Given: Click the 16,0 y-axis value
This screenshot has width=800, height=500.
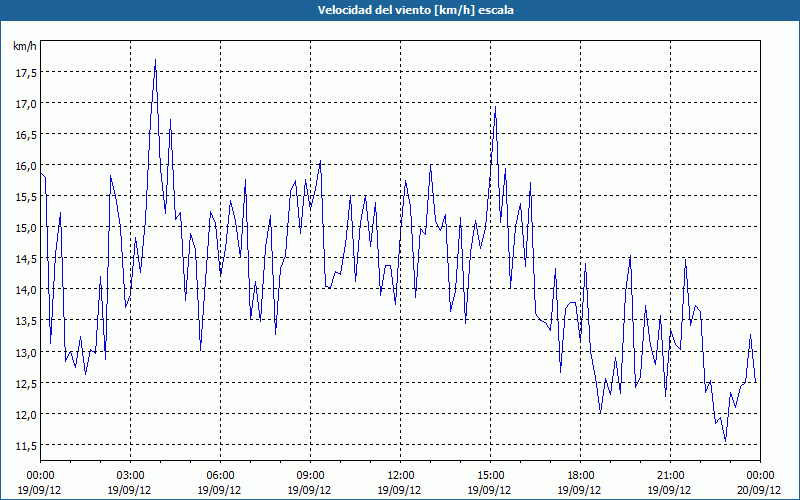Looking at the screenshot, I should click(x=27, y=166).
